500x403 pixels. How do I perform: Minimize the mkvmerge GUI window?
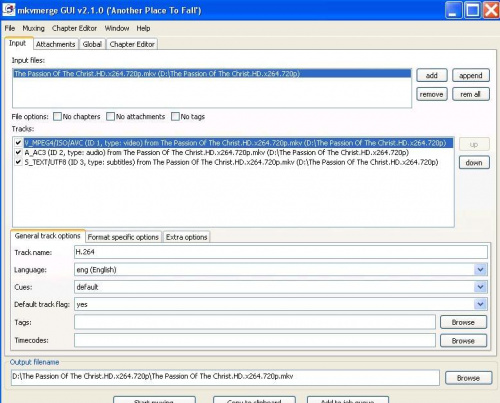(453, 10)
